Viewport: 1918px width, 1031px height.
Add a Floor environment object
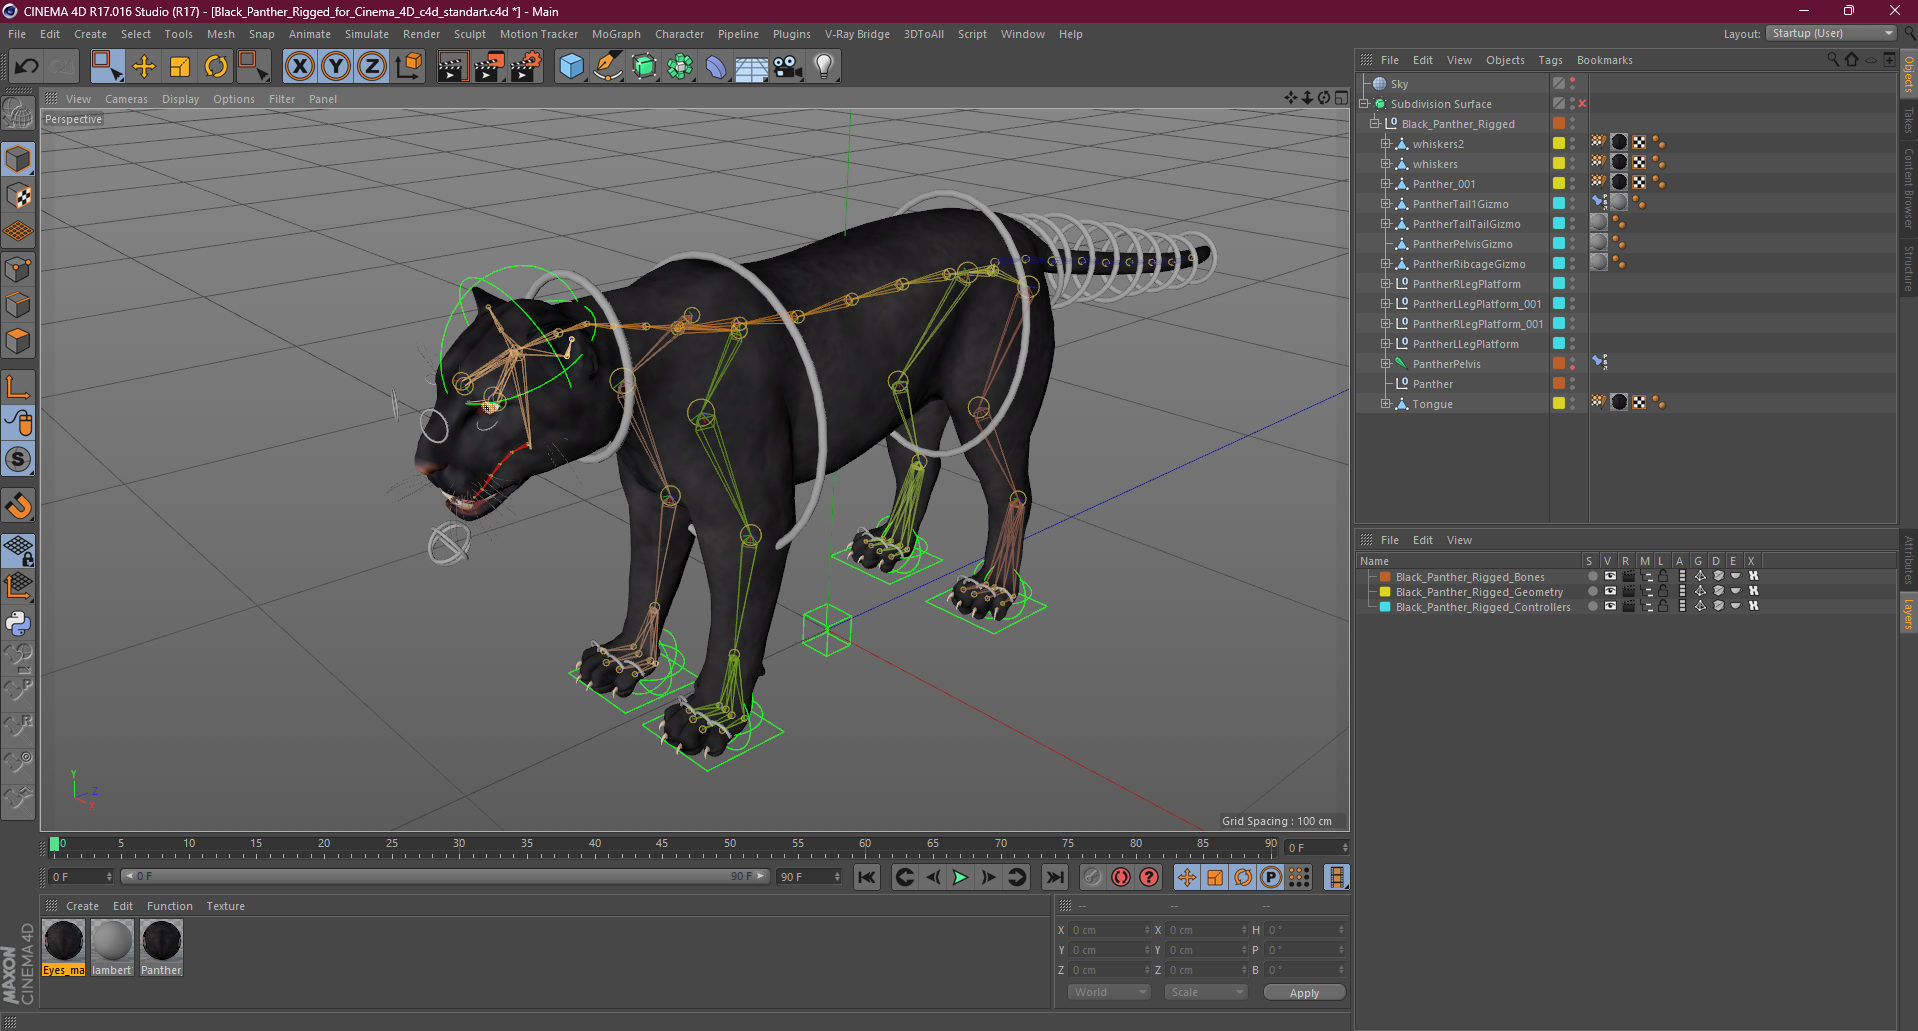point(751,67)
